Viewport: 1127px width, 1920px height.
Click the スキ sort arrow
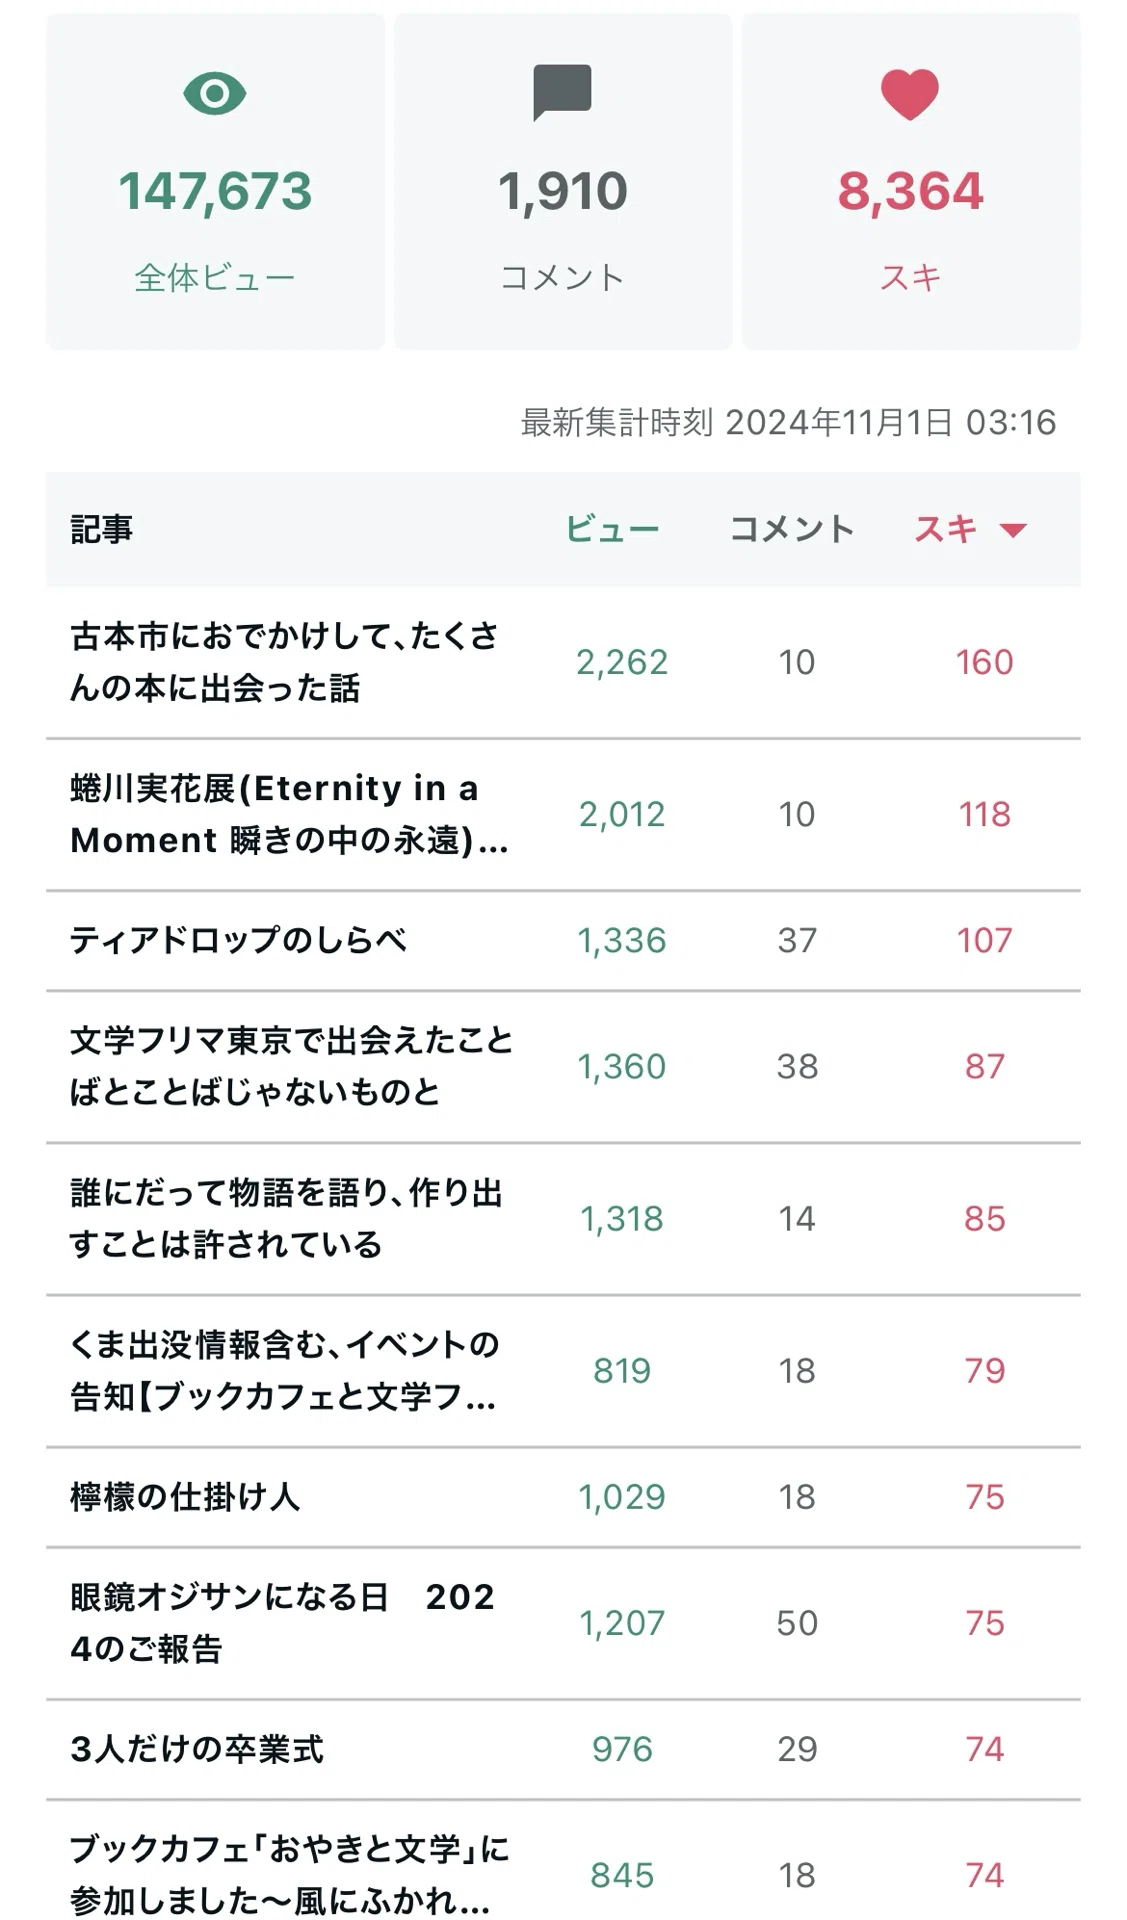coord(1013,530)
